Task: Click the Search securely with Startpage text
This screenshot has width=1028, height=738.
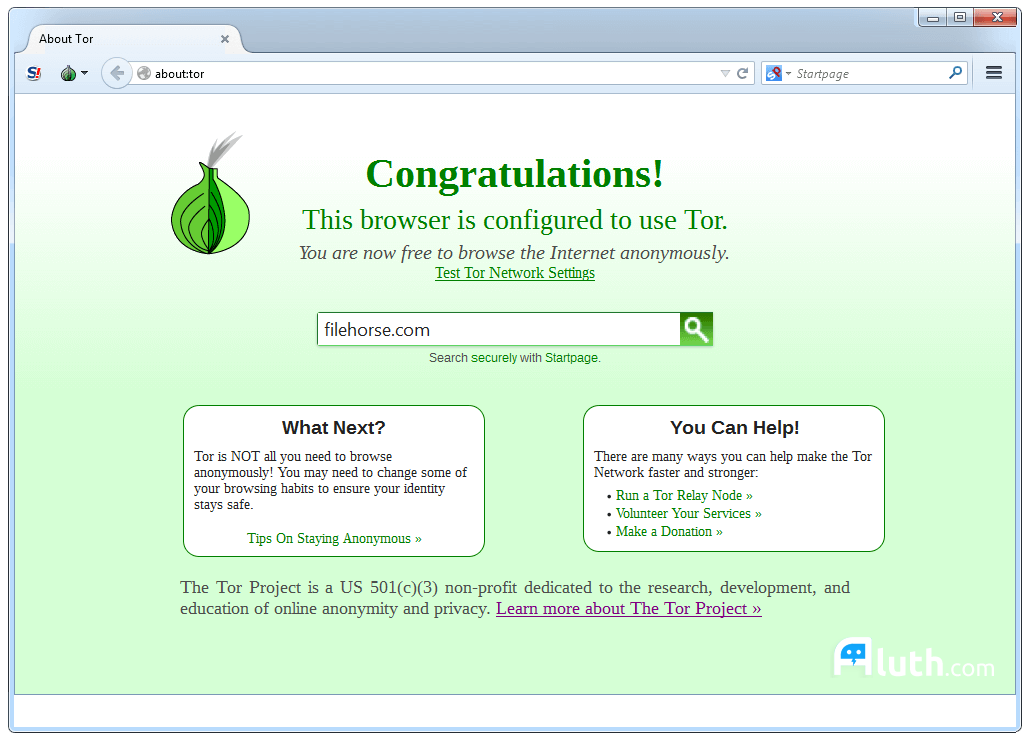Action: click(x=515, y=358)
